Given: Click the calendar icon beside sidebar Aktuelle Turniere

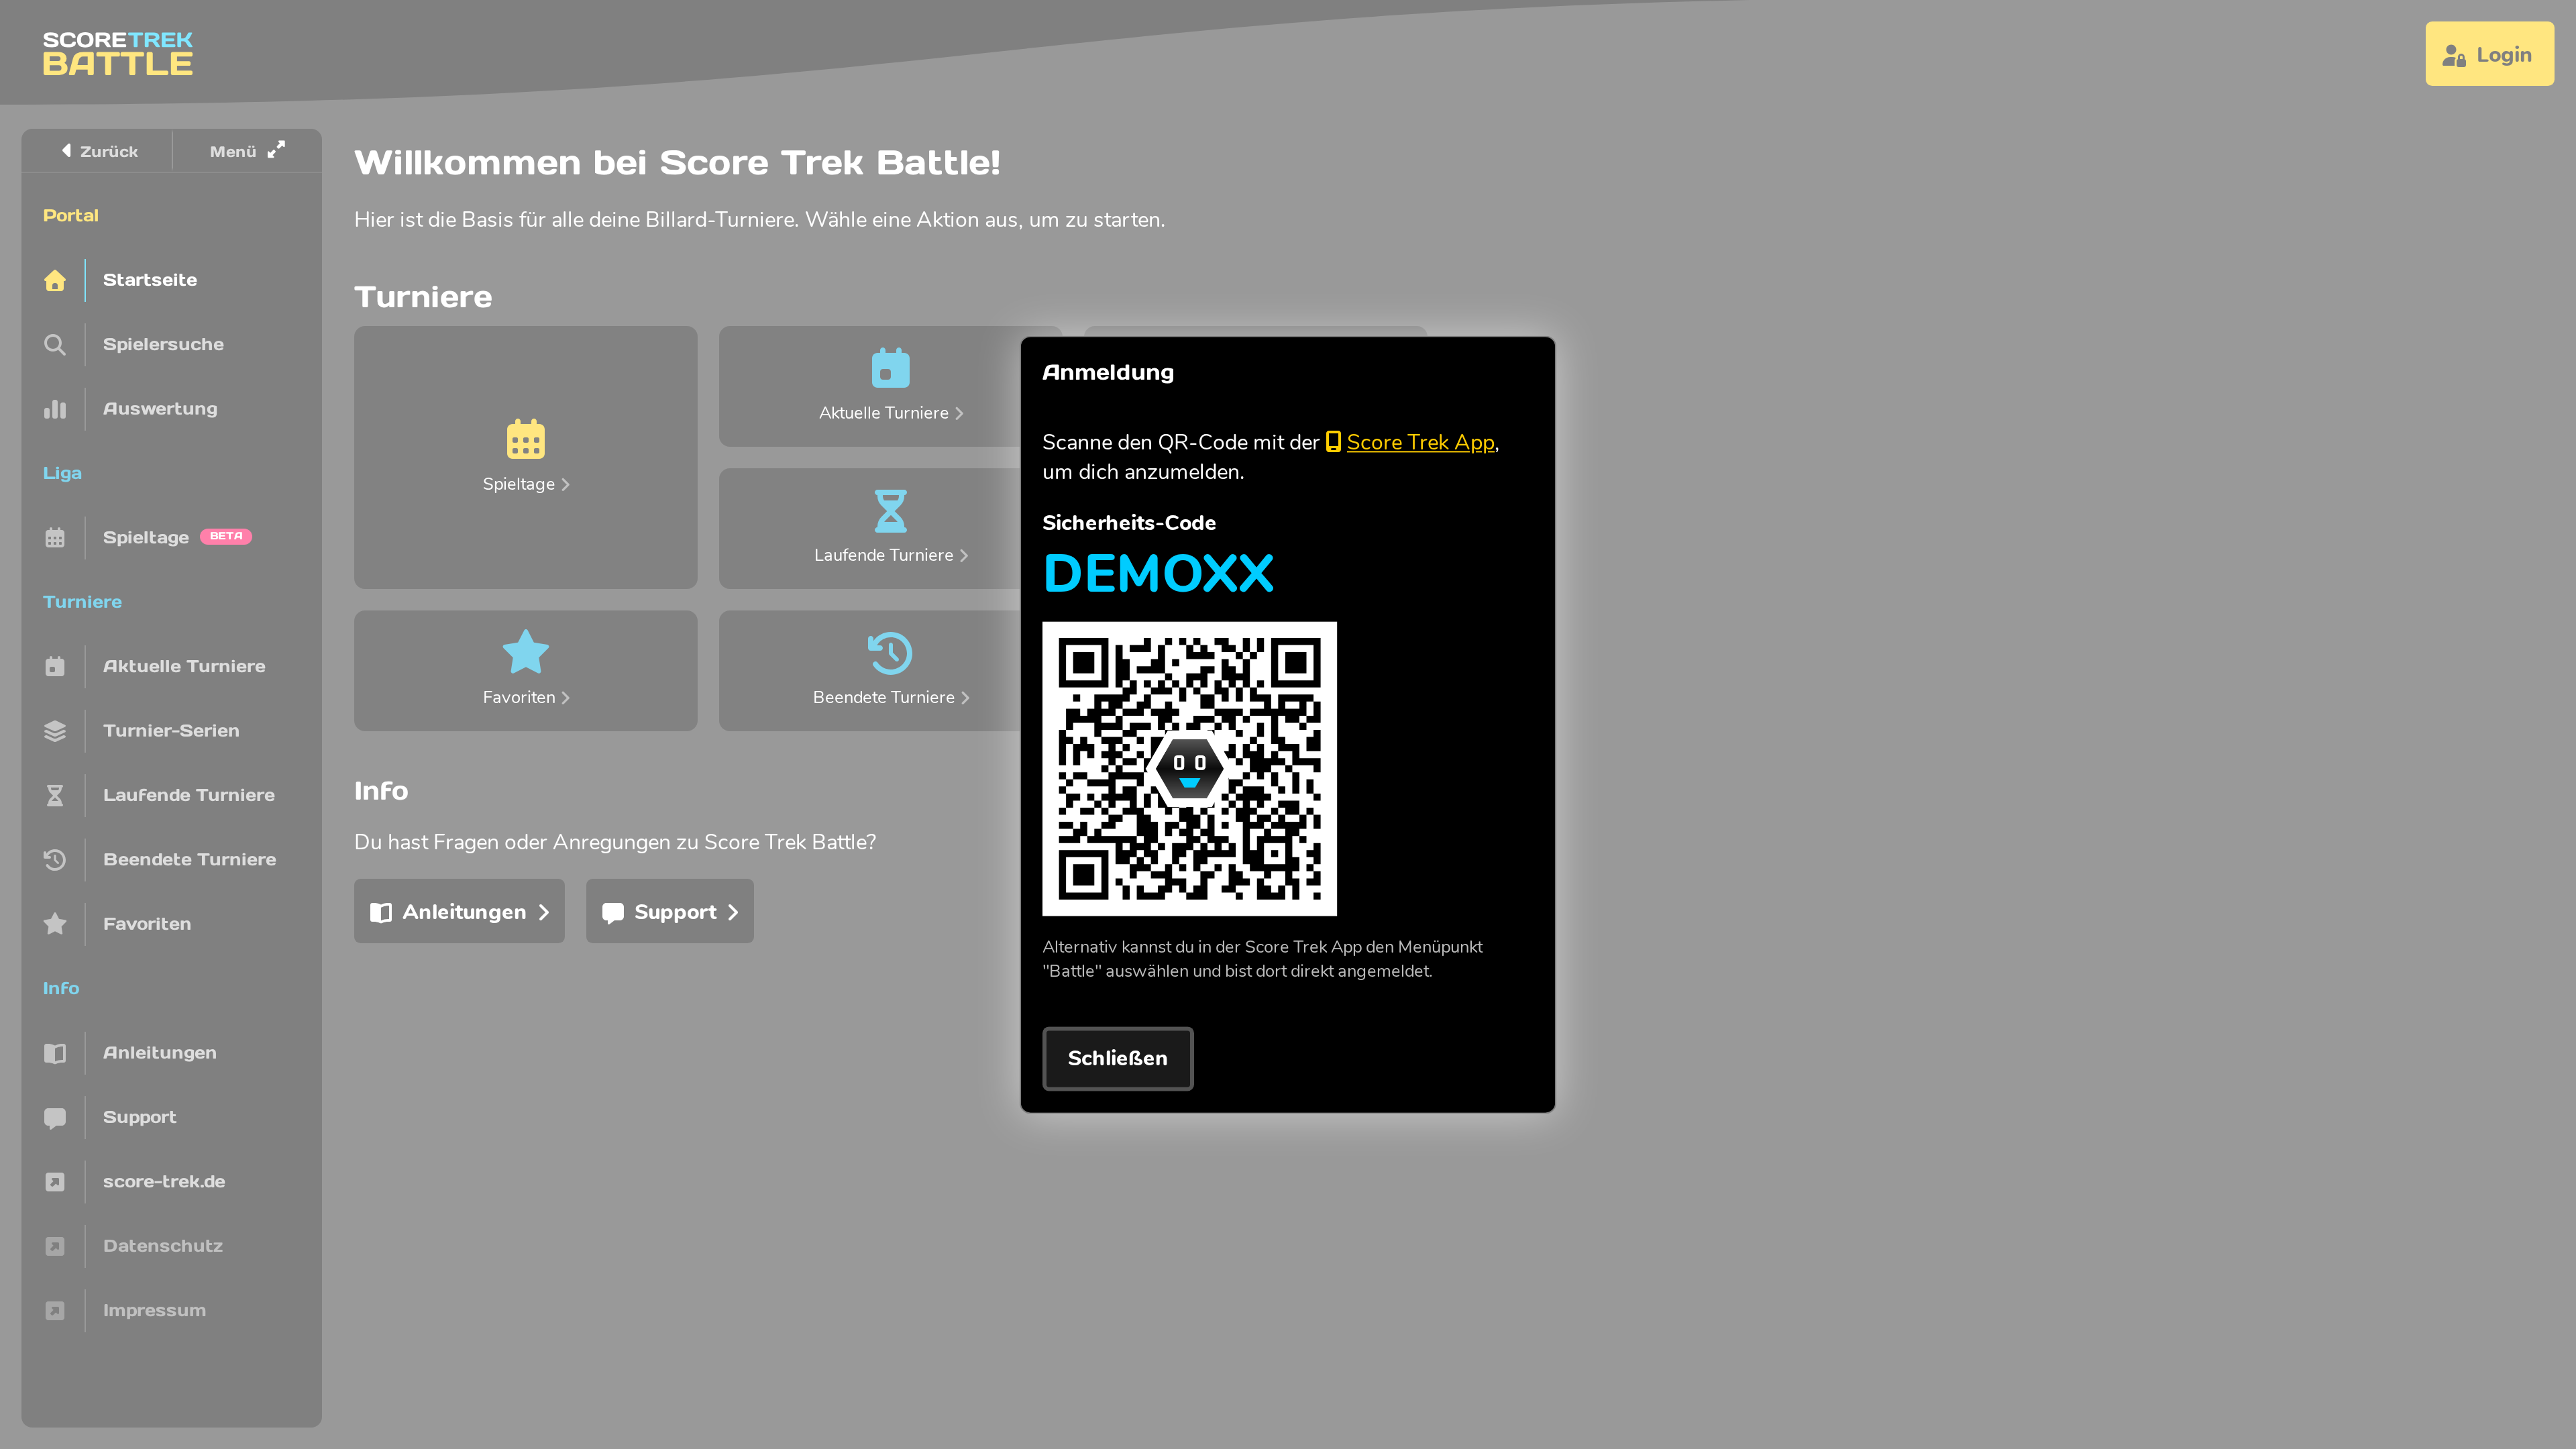Looking at the screenshot, I should click(x=55, y=667).
